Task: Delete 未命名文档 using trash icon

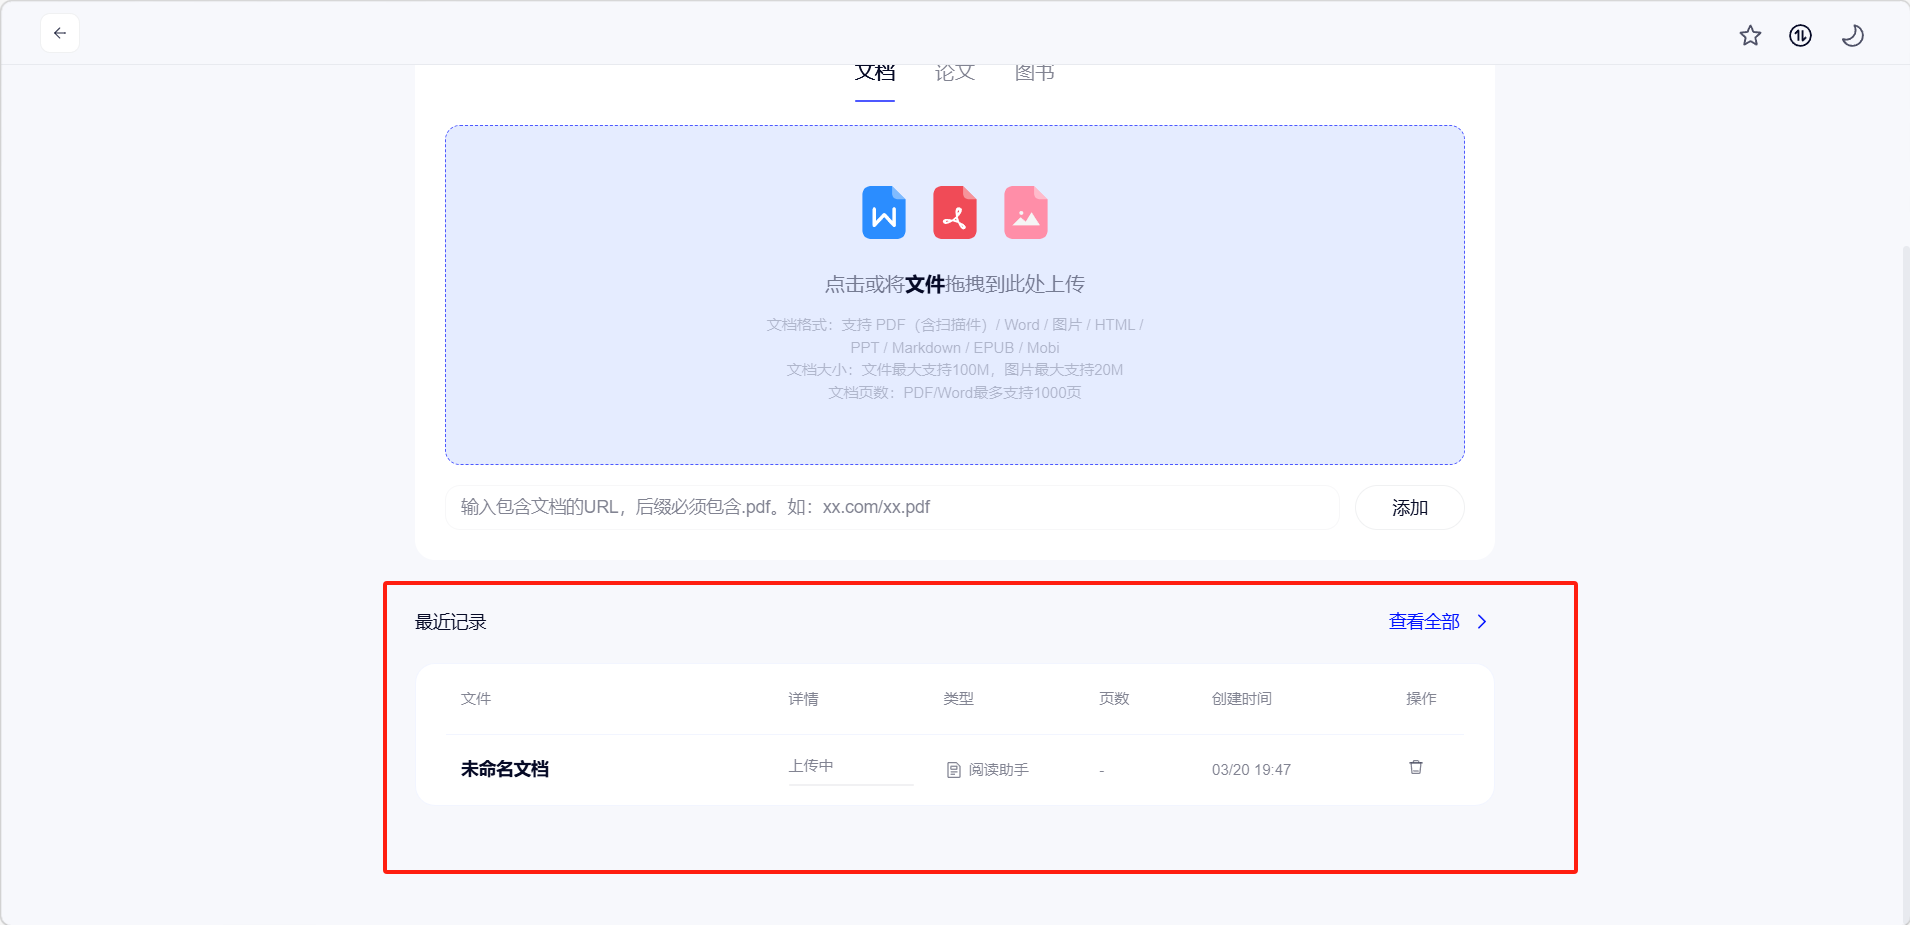Action: (x=1416, y=768)
